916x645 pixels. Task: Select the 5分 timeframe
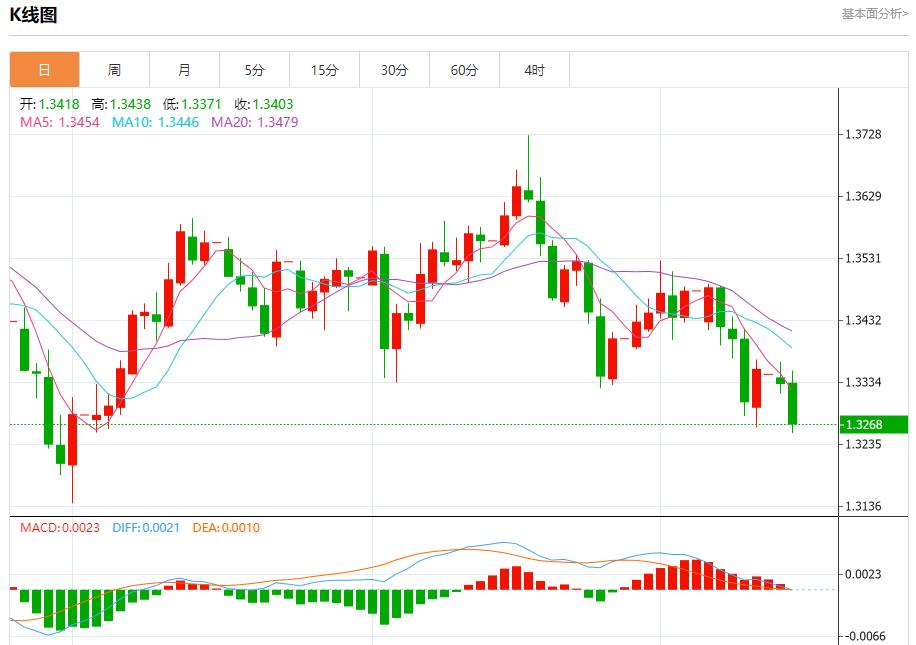pyautogui.click(x=253, y=69)
